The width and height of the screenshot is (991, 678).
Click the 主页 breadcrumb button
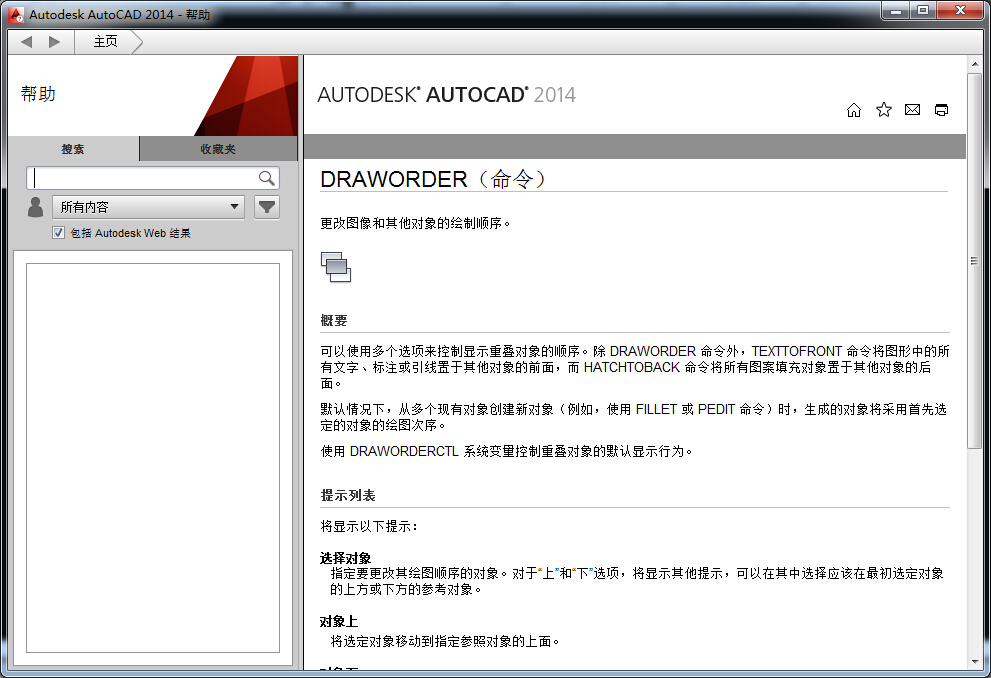pos(106,41)
